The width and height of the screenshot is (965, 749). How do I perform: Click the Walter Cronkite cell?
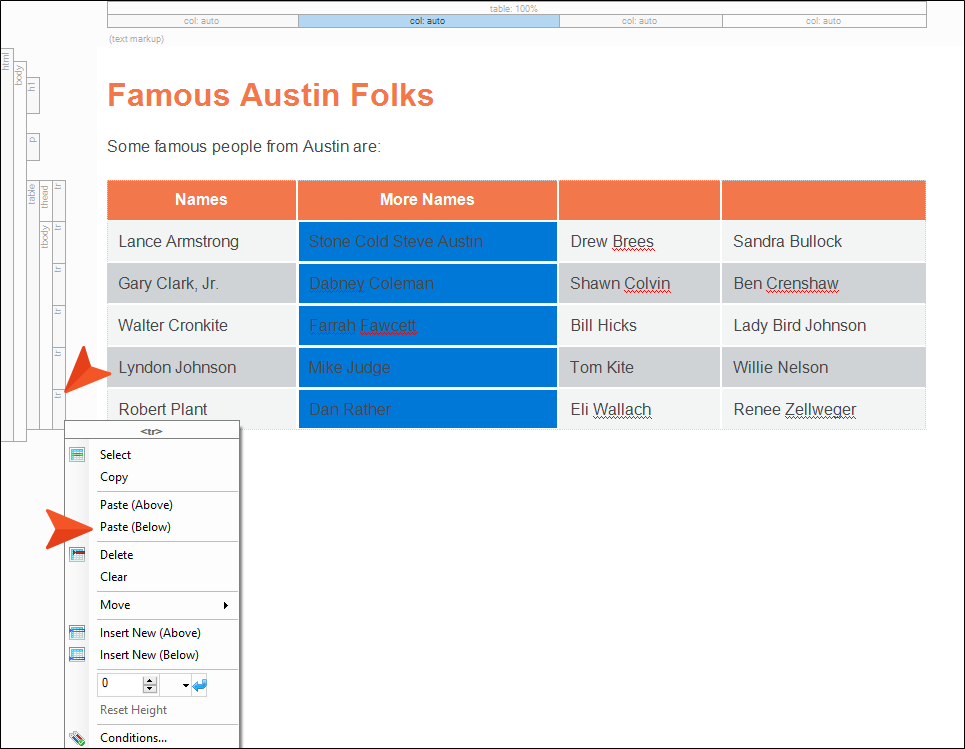point(202,326)
